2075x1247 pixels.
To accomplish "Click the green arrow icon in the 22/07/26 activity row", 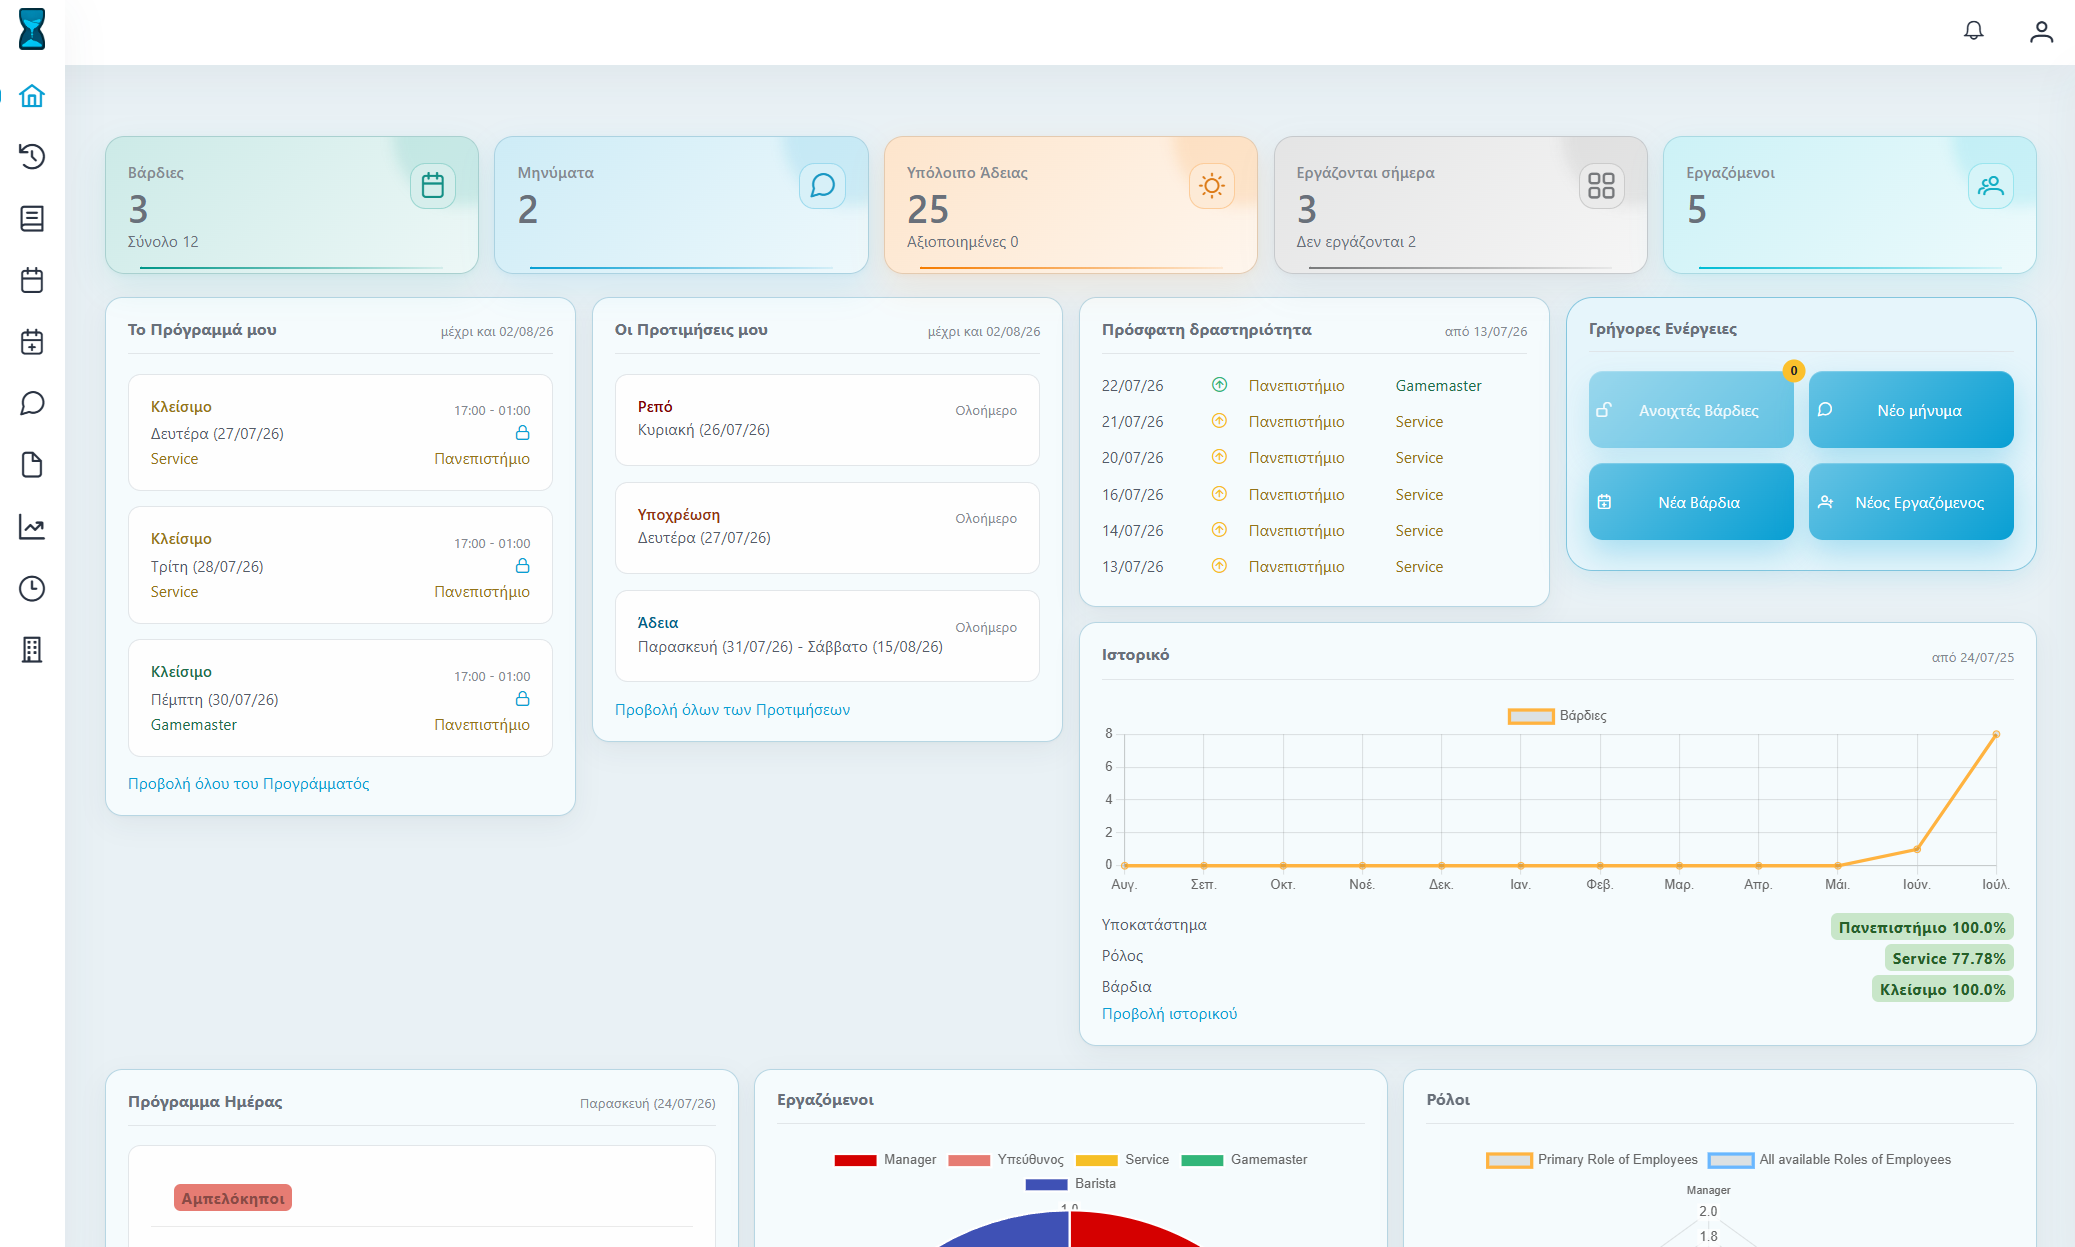I will pyautogui.click(x=1219, y=385).
